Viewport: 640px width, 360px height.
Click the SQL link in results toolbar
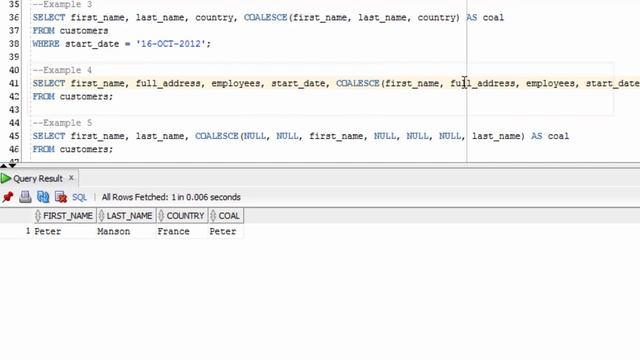pos(79,197)
